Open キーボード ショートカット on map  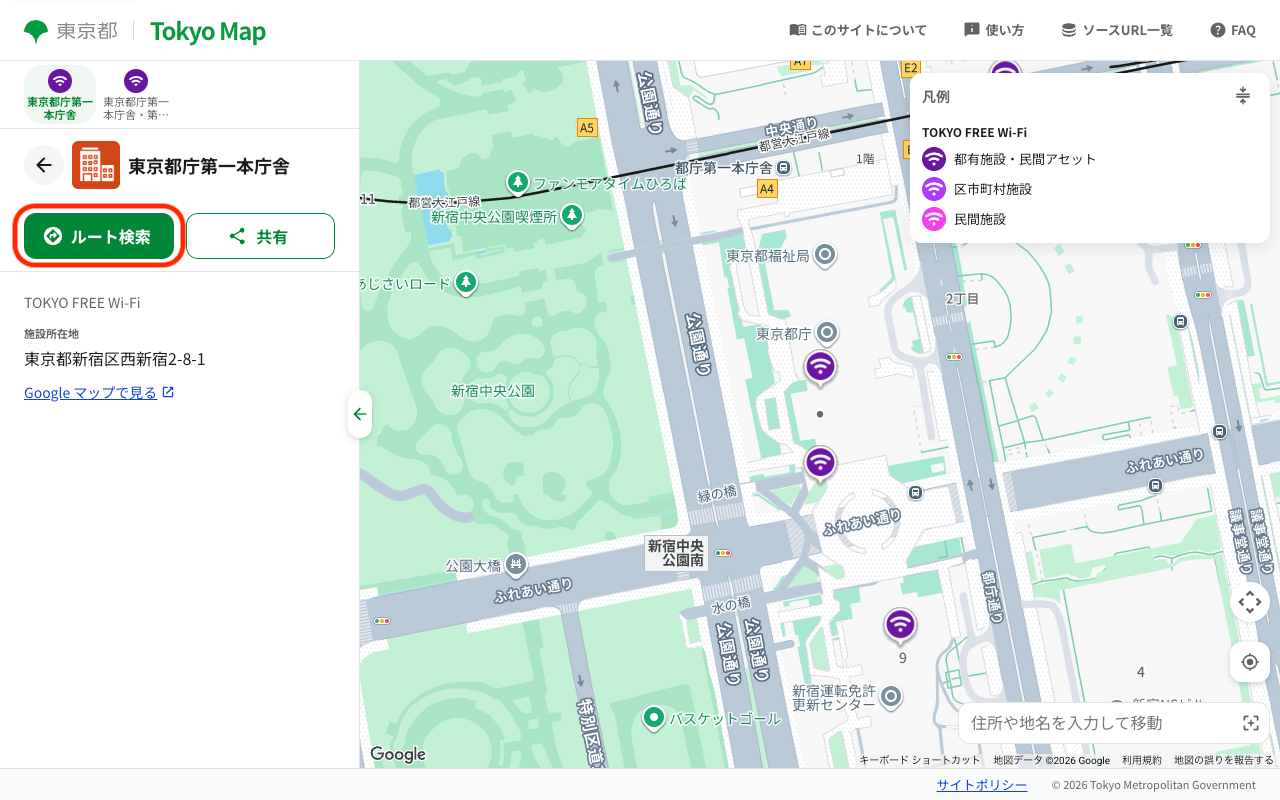(x=920, y=760)
